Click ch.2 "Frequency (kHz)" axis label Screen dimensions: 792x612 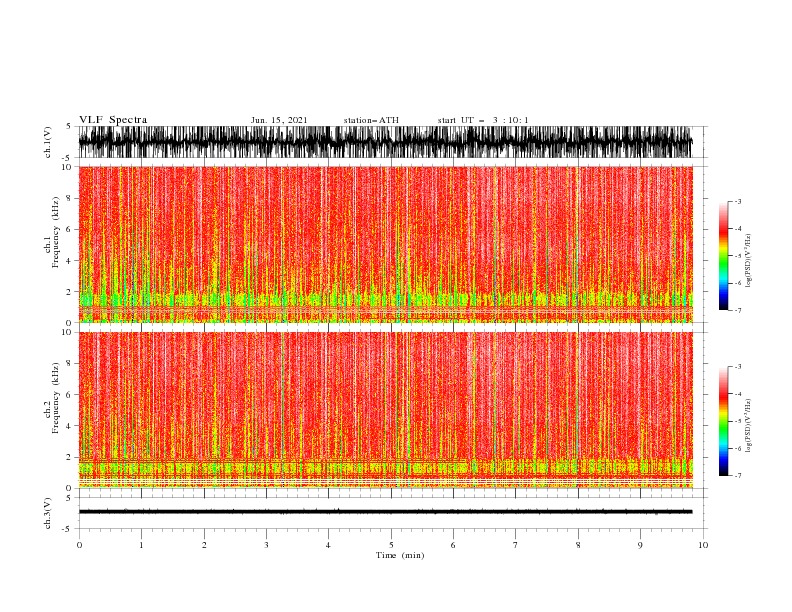(56, 398)
